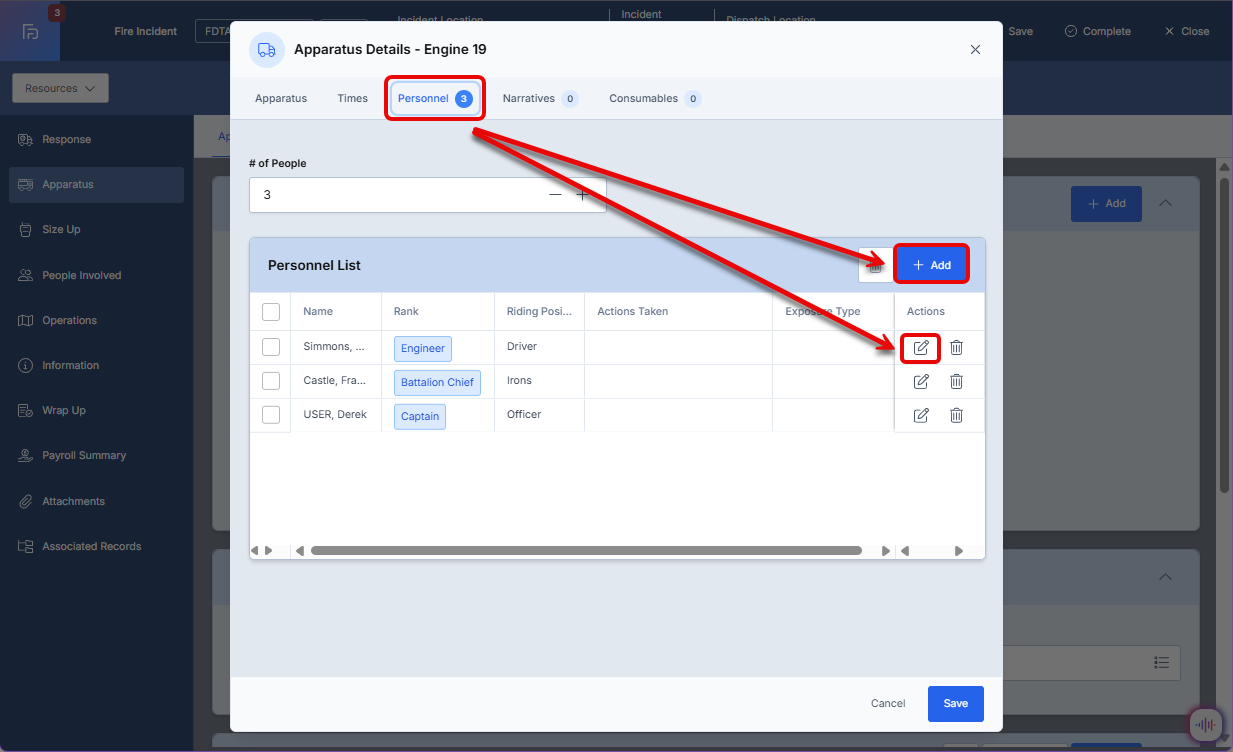The image size is (1233, 752).
Task: Open Associated Records in sidebar
Action: point(96,547)
